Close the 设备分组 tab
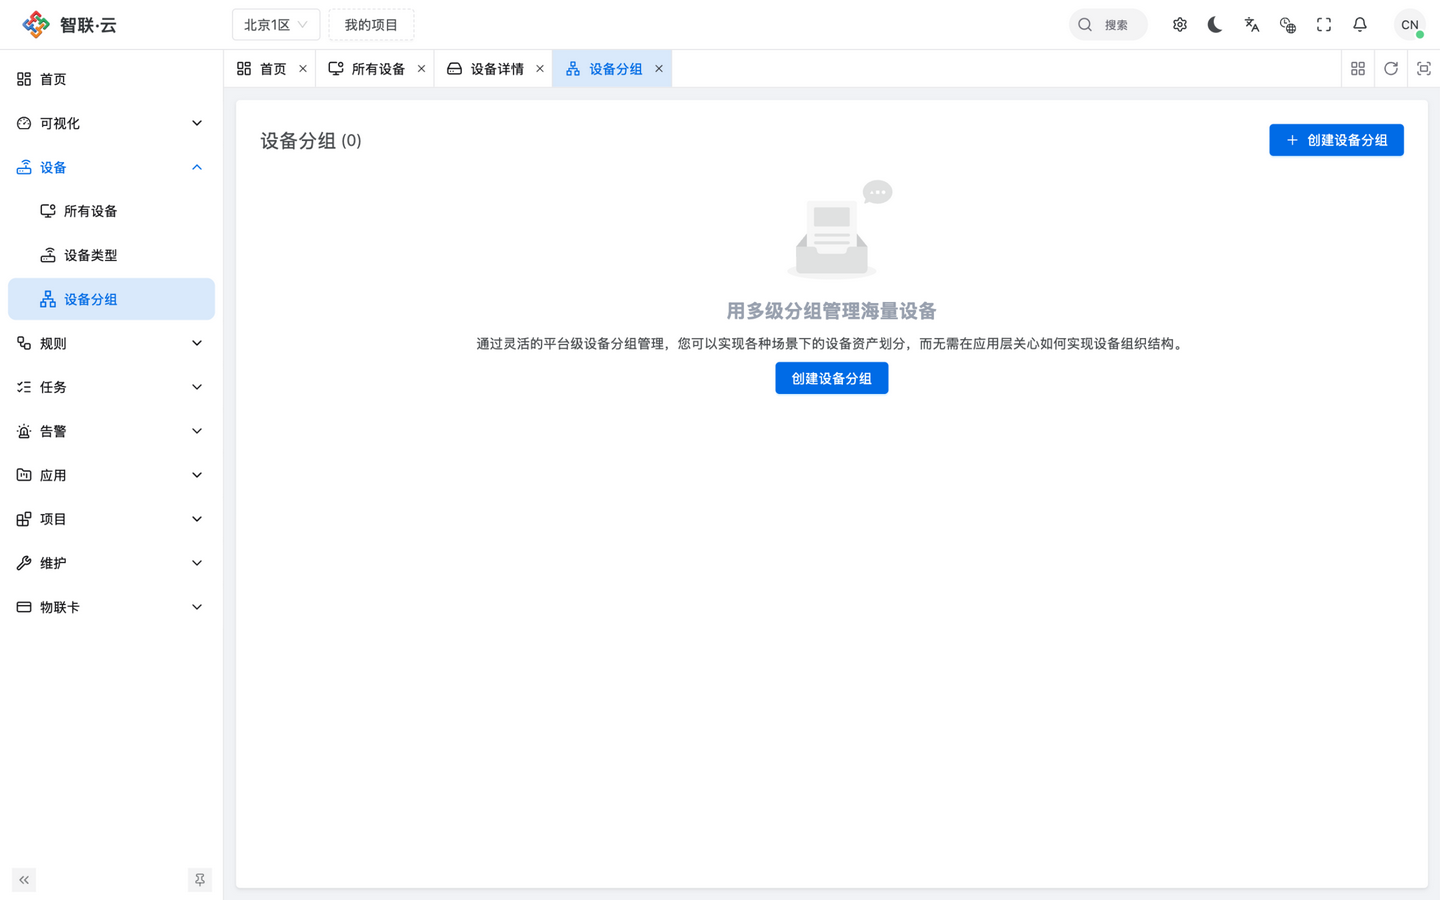The height and width of the screenshot is (900, 1440). pos(659,69)
